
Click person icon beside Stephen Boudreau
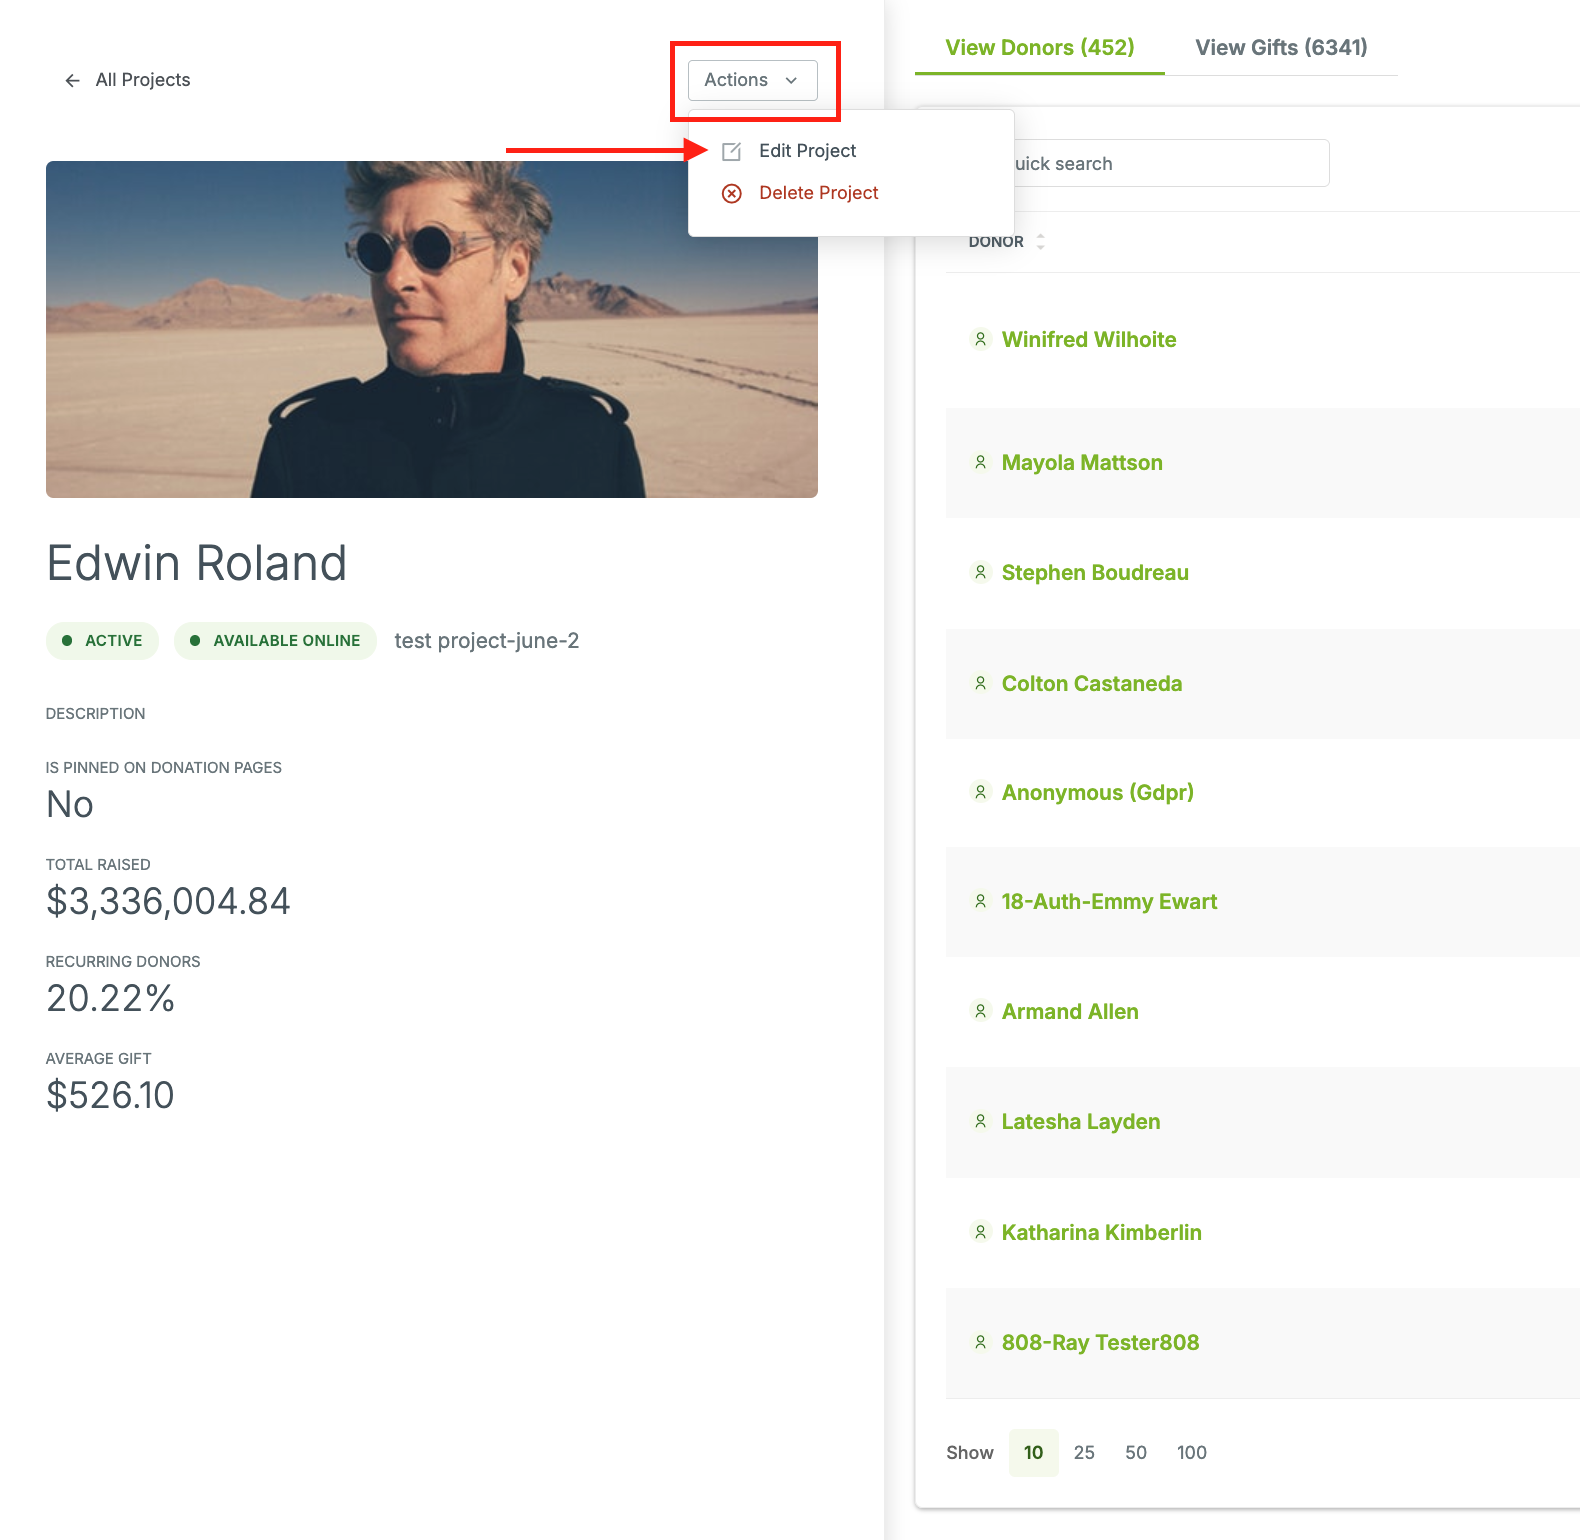coord(981,573)
